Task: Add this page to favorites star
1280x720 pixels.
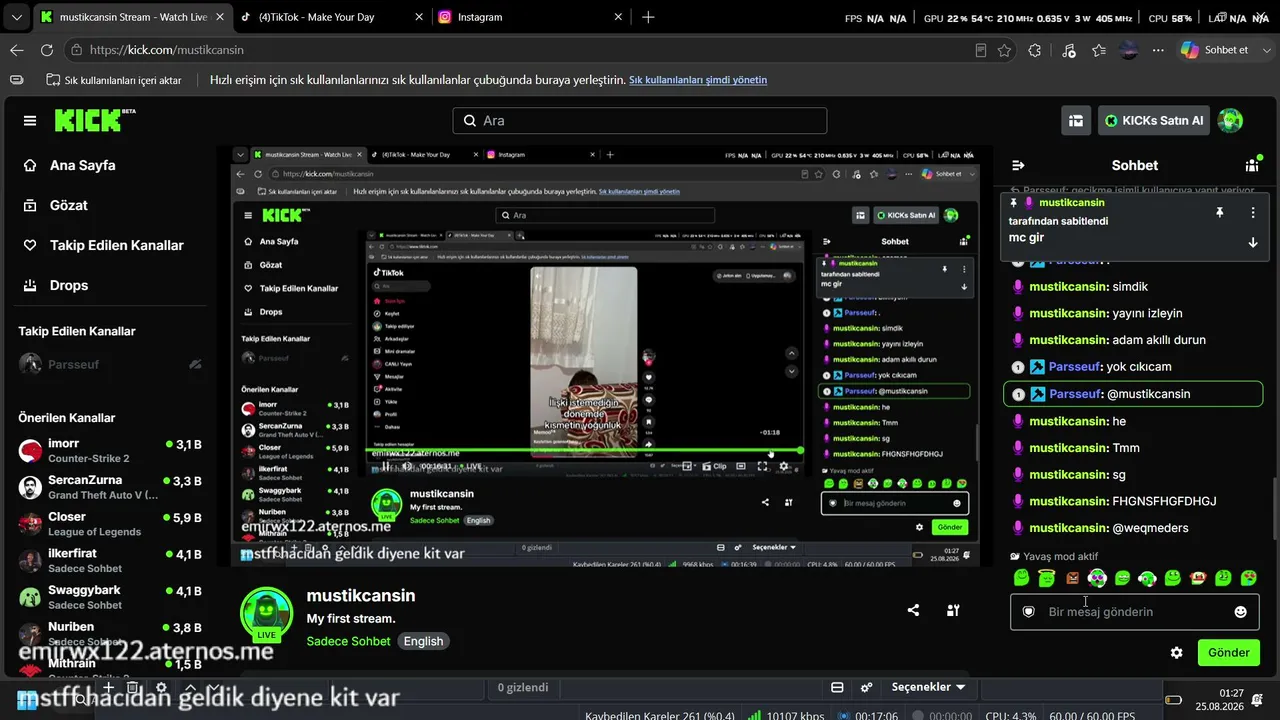Action: point(1004,50)
